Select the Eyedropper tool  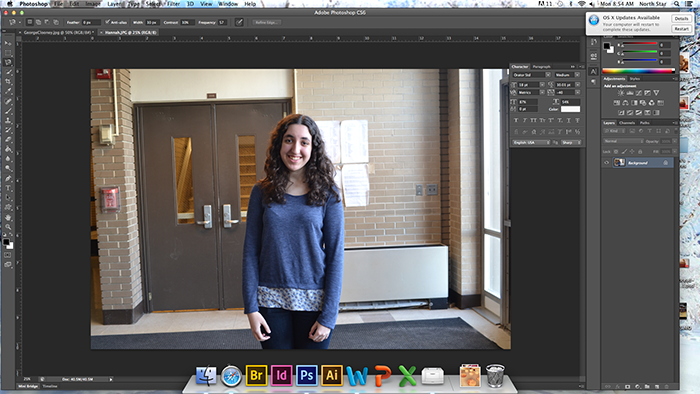pyautogui.click(x=8, y=91)
